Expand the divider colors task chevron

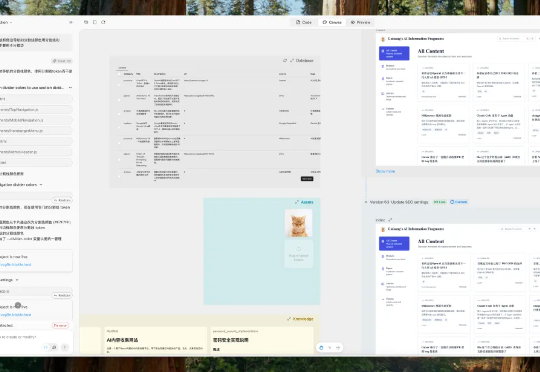point(70,88)
